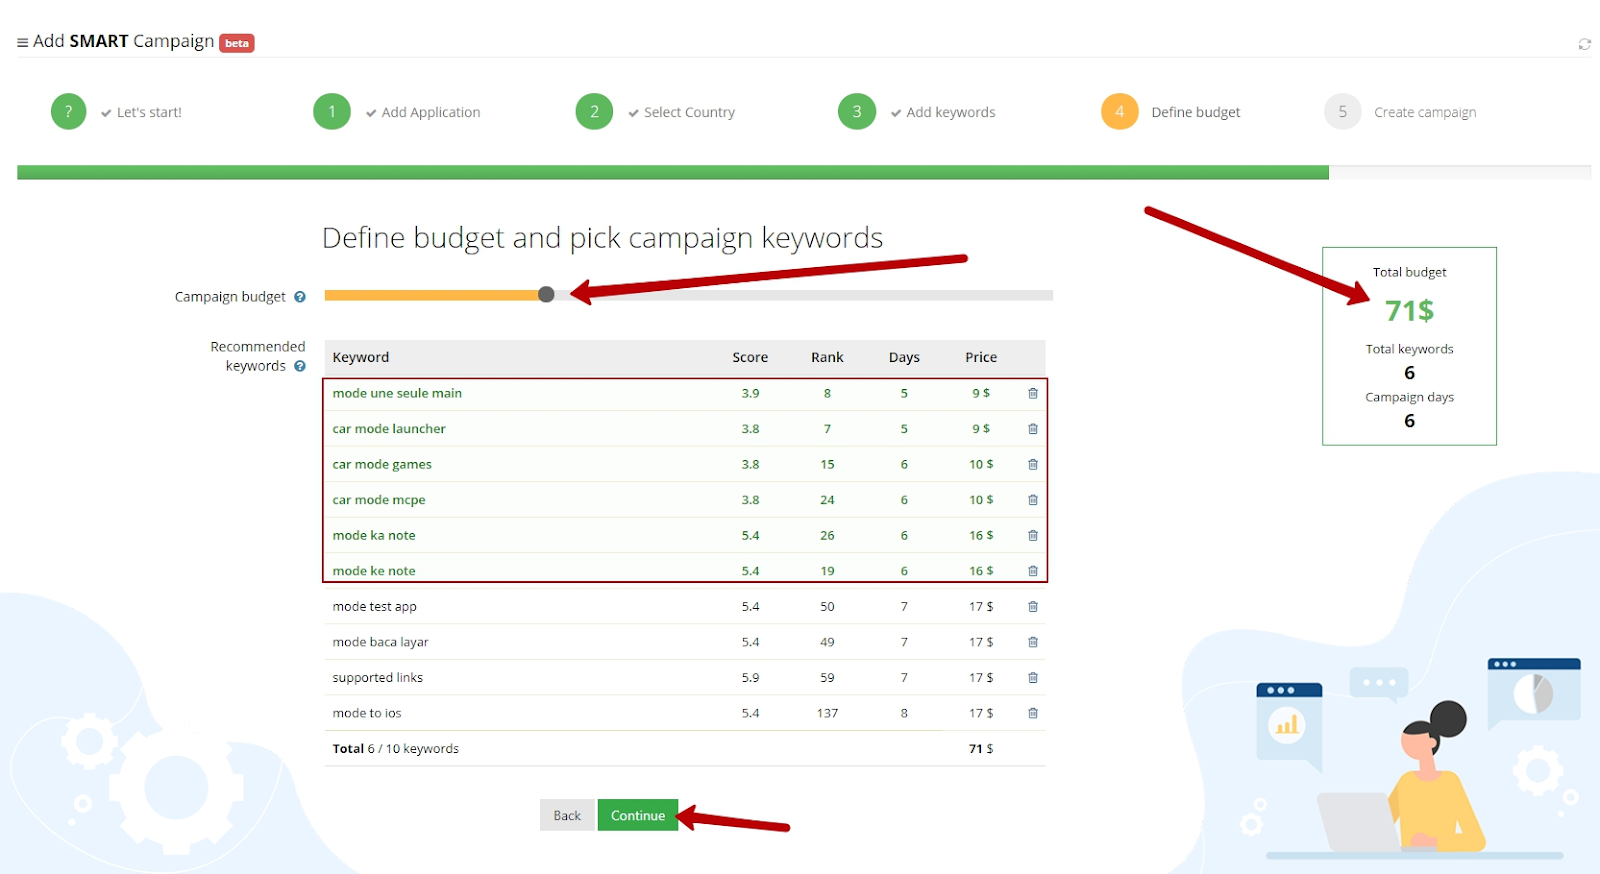Click the 137 rank value for 'mode to ios'
Screen dimensions: 1600x874
tap(827, 713)
